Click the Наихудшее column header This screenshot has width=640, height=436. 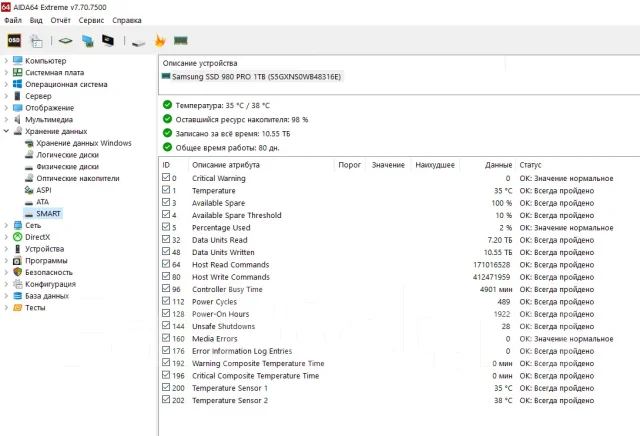pos(435,165)
